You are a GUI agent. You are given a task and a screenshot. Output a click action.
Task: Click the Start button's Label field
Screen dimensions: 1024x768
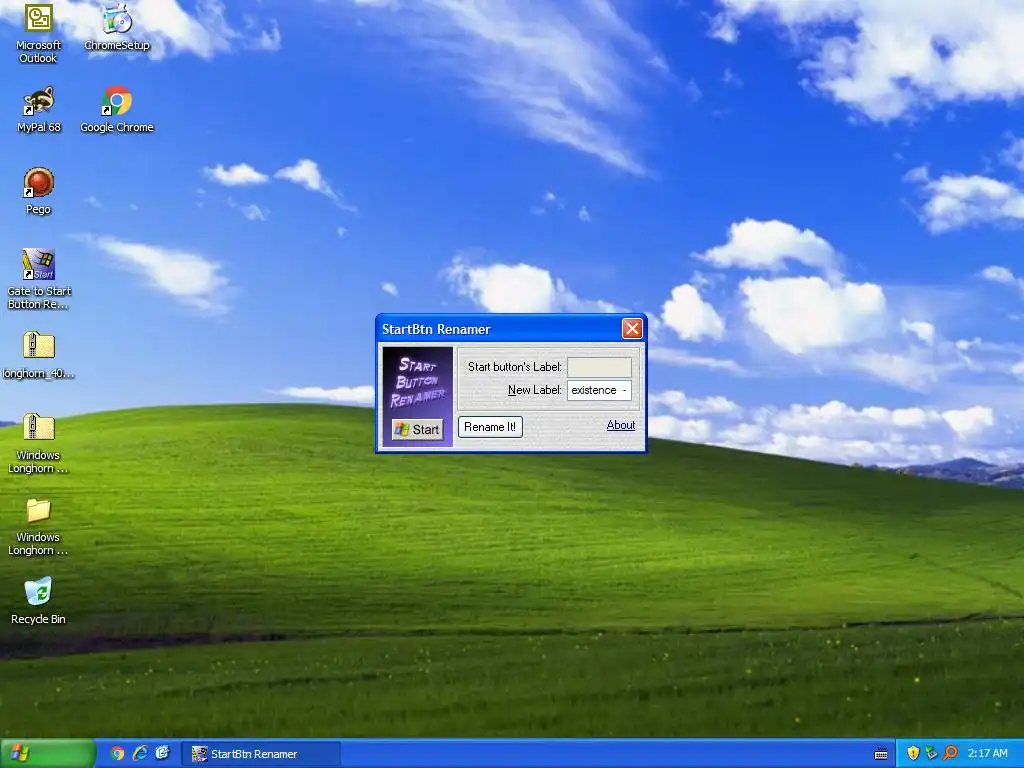coord(599,367)
